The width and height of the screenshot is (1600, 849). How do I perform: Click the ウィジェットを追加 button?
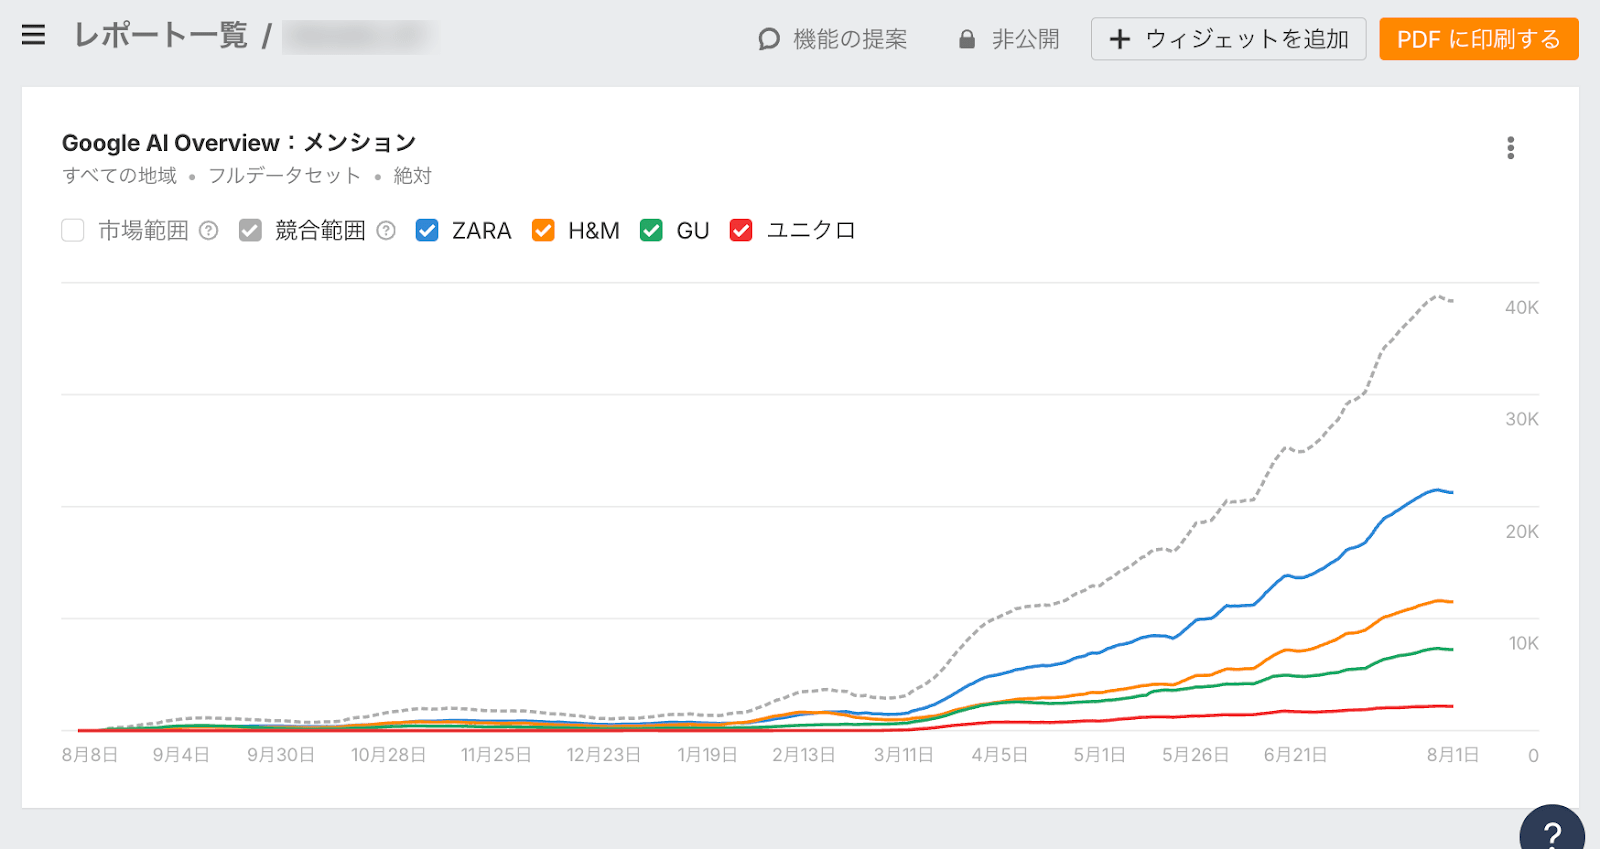pyautogui.click(x=1246, y=39)
